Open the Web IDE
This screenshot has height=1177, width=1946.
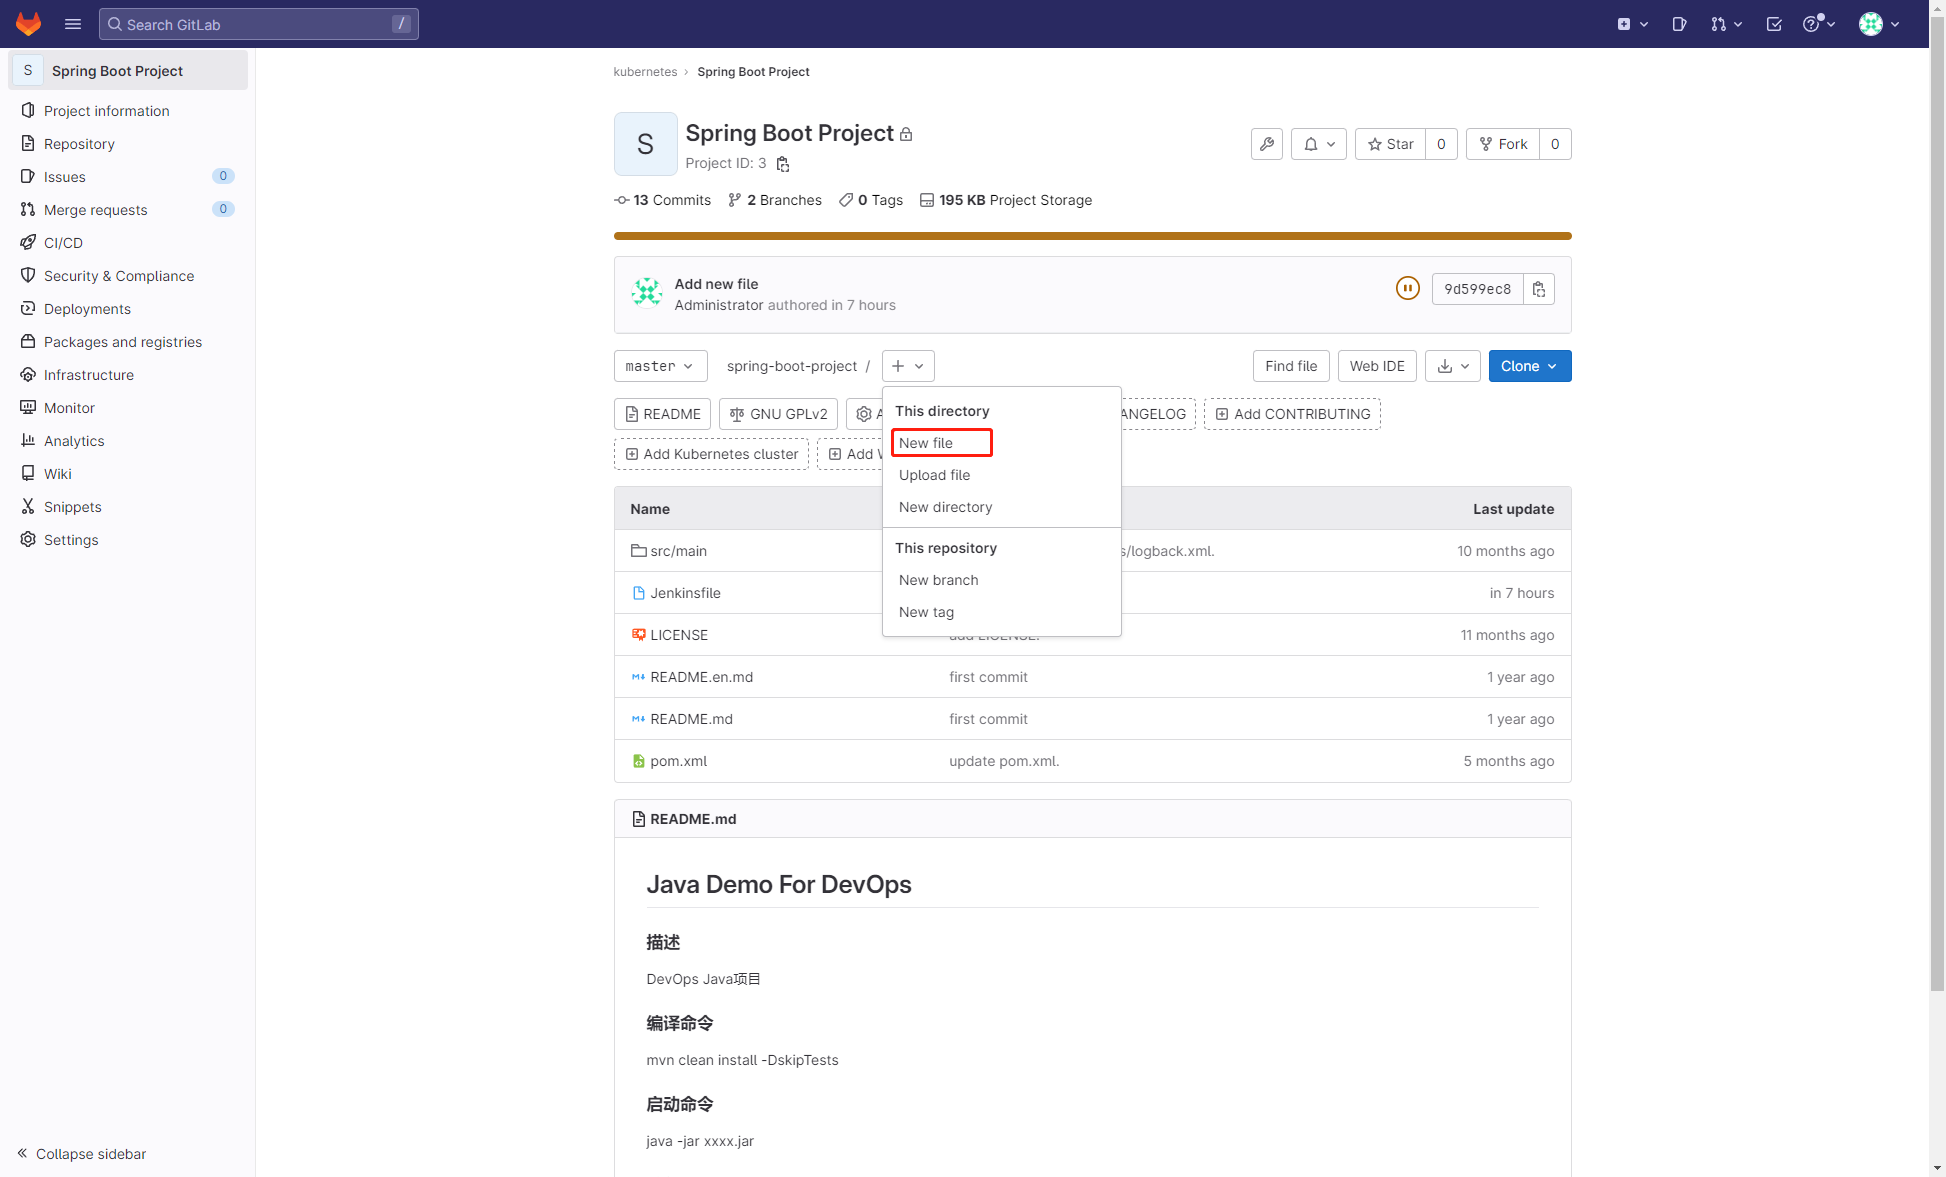coord(1377,366)
